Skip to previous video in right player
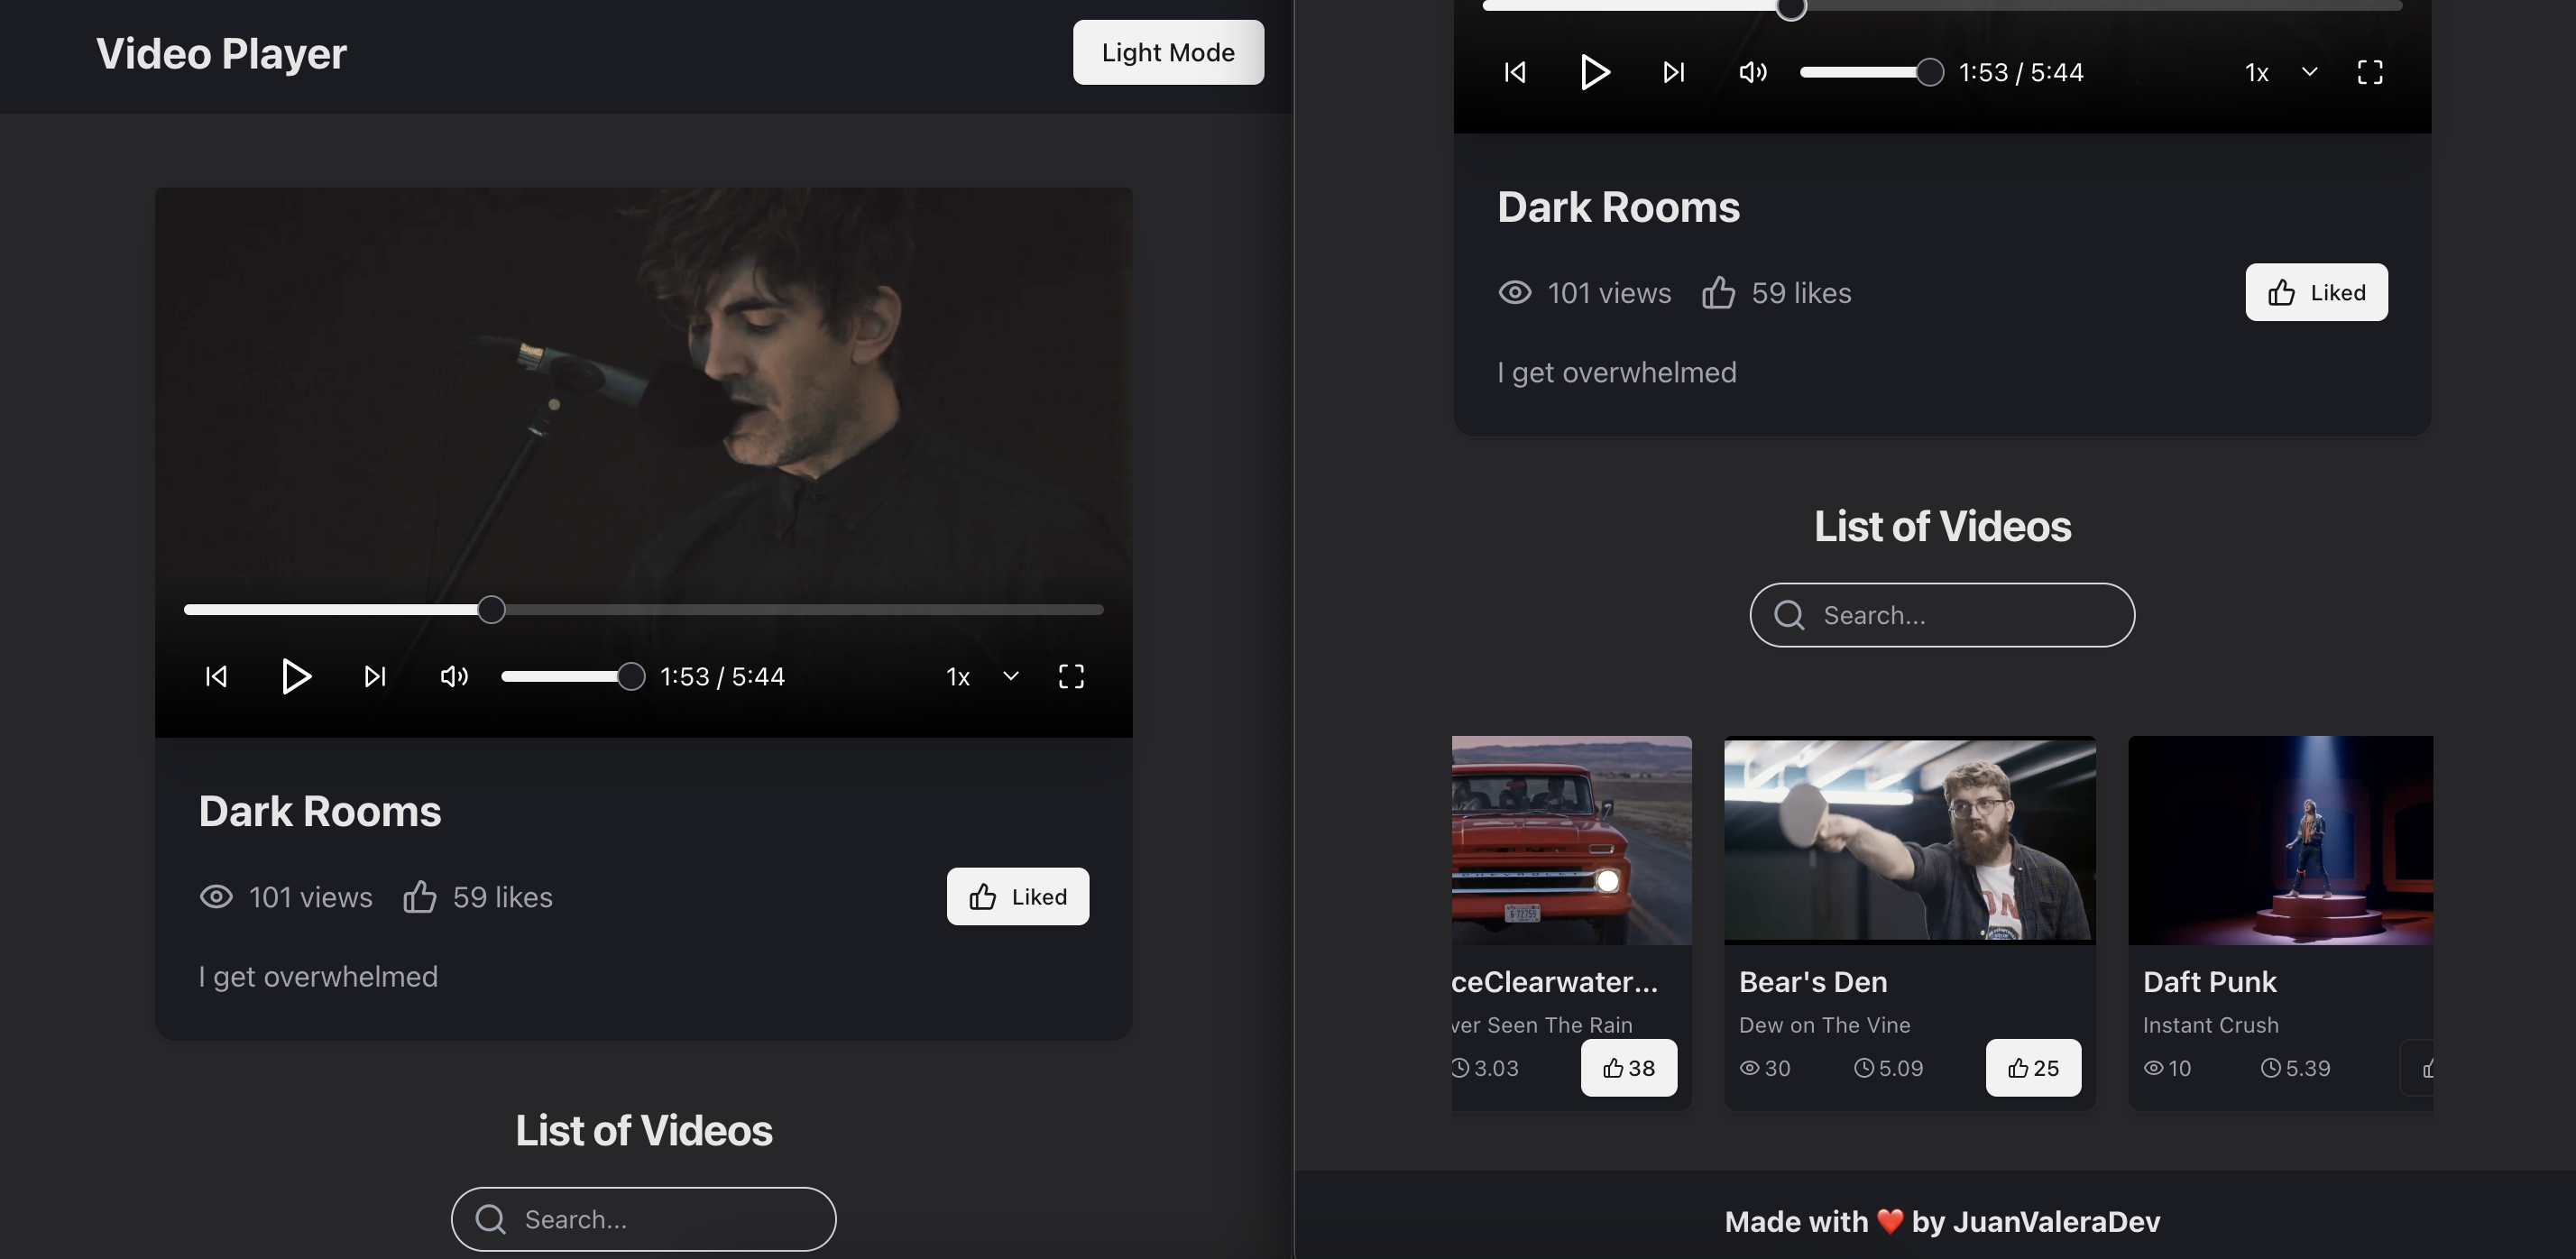Viewport: 2576px width, 1259px height. [1515, 72]
